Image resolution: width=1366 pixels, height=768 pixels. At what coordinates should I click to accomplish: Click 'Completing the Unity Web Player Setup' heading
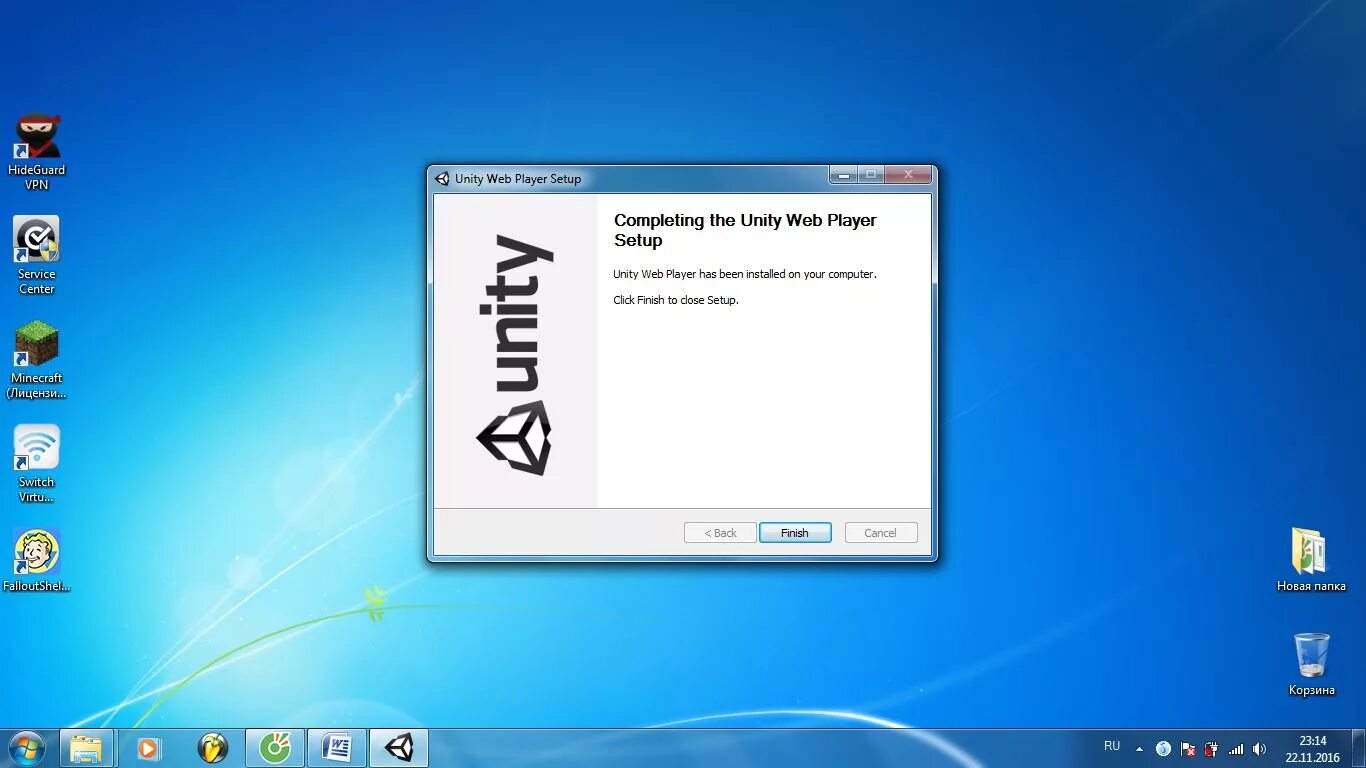click(745, 230)
